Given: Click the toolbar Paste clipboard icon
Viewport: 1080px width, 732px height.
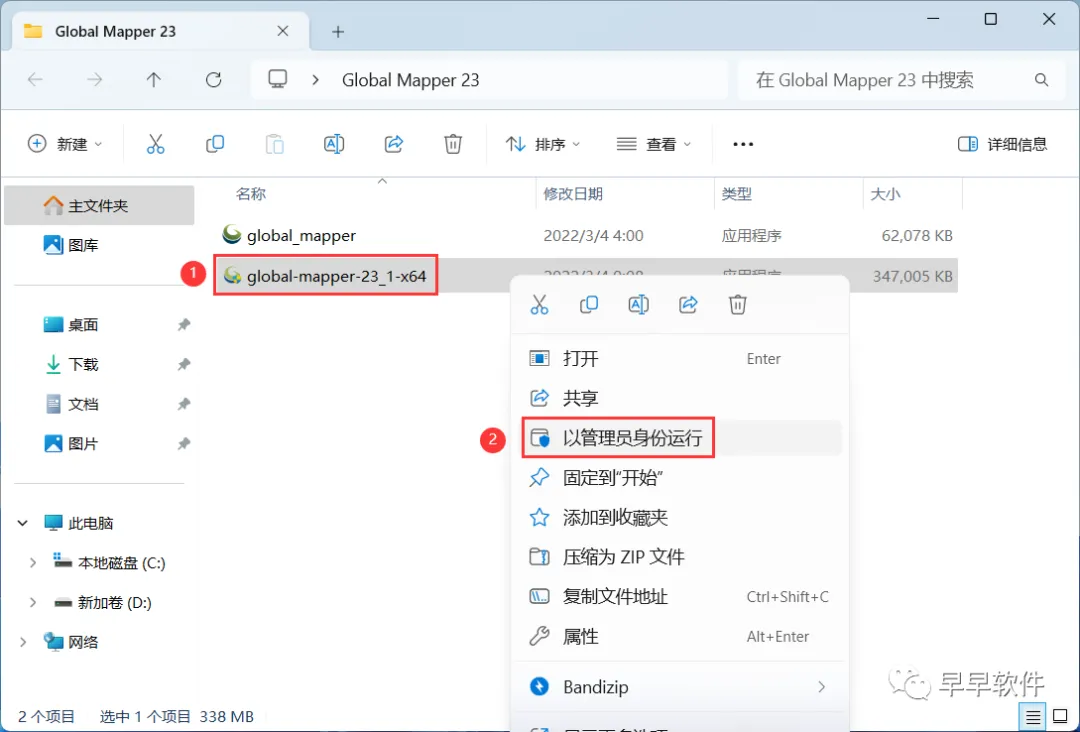Looking at the screenshot, I should 275,144.
